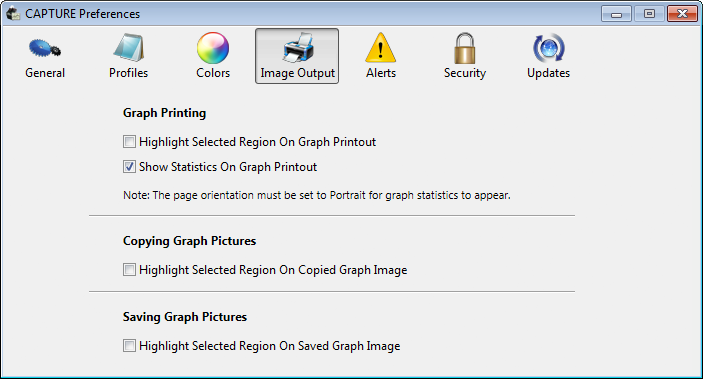Click the Show Statistics On Graph Printout label
Screen dimensions: 703x379
(x=228, y=167)
